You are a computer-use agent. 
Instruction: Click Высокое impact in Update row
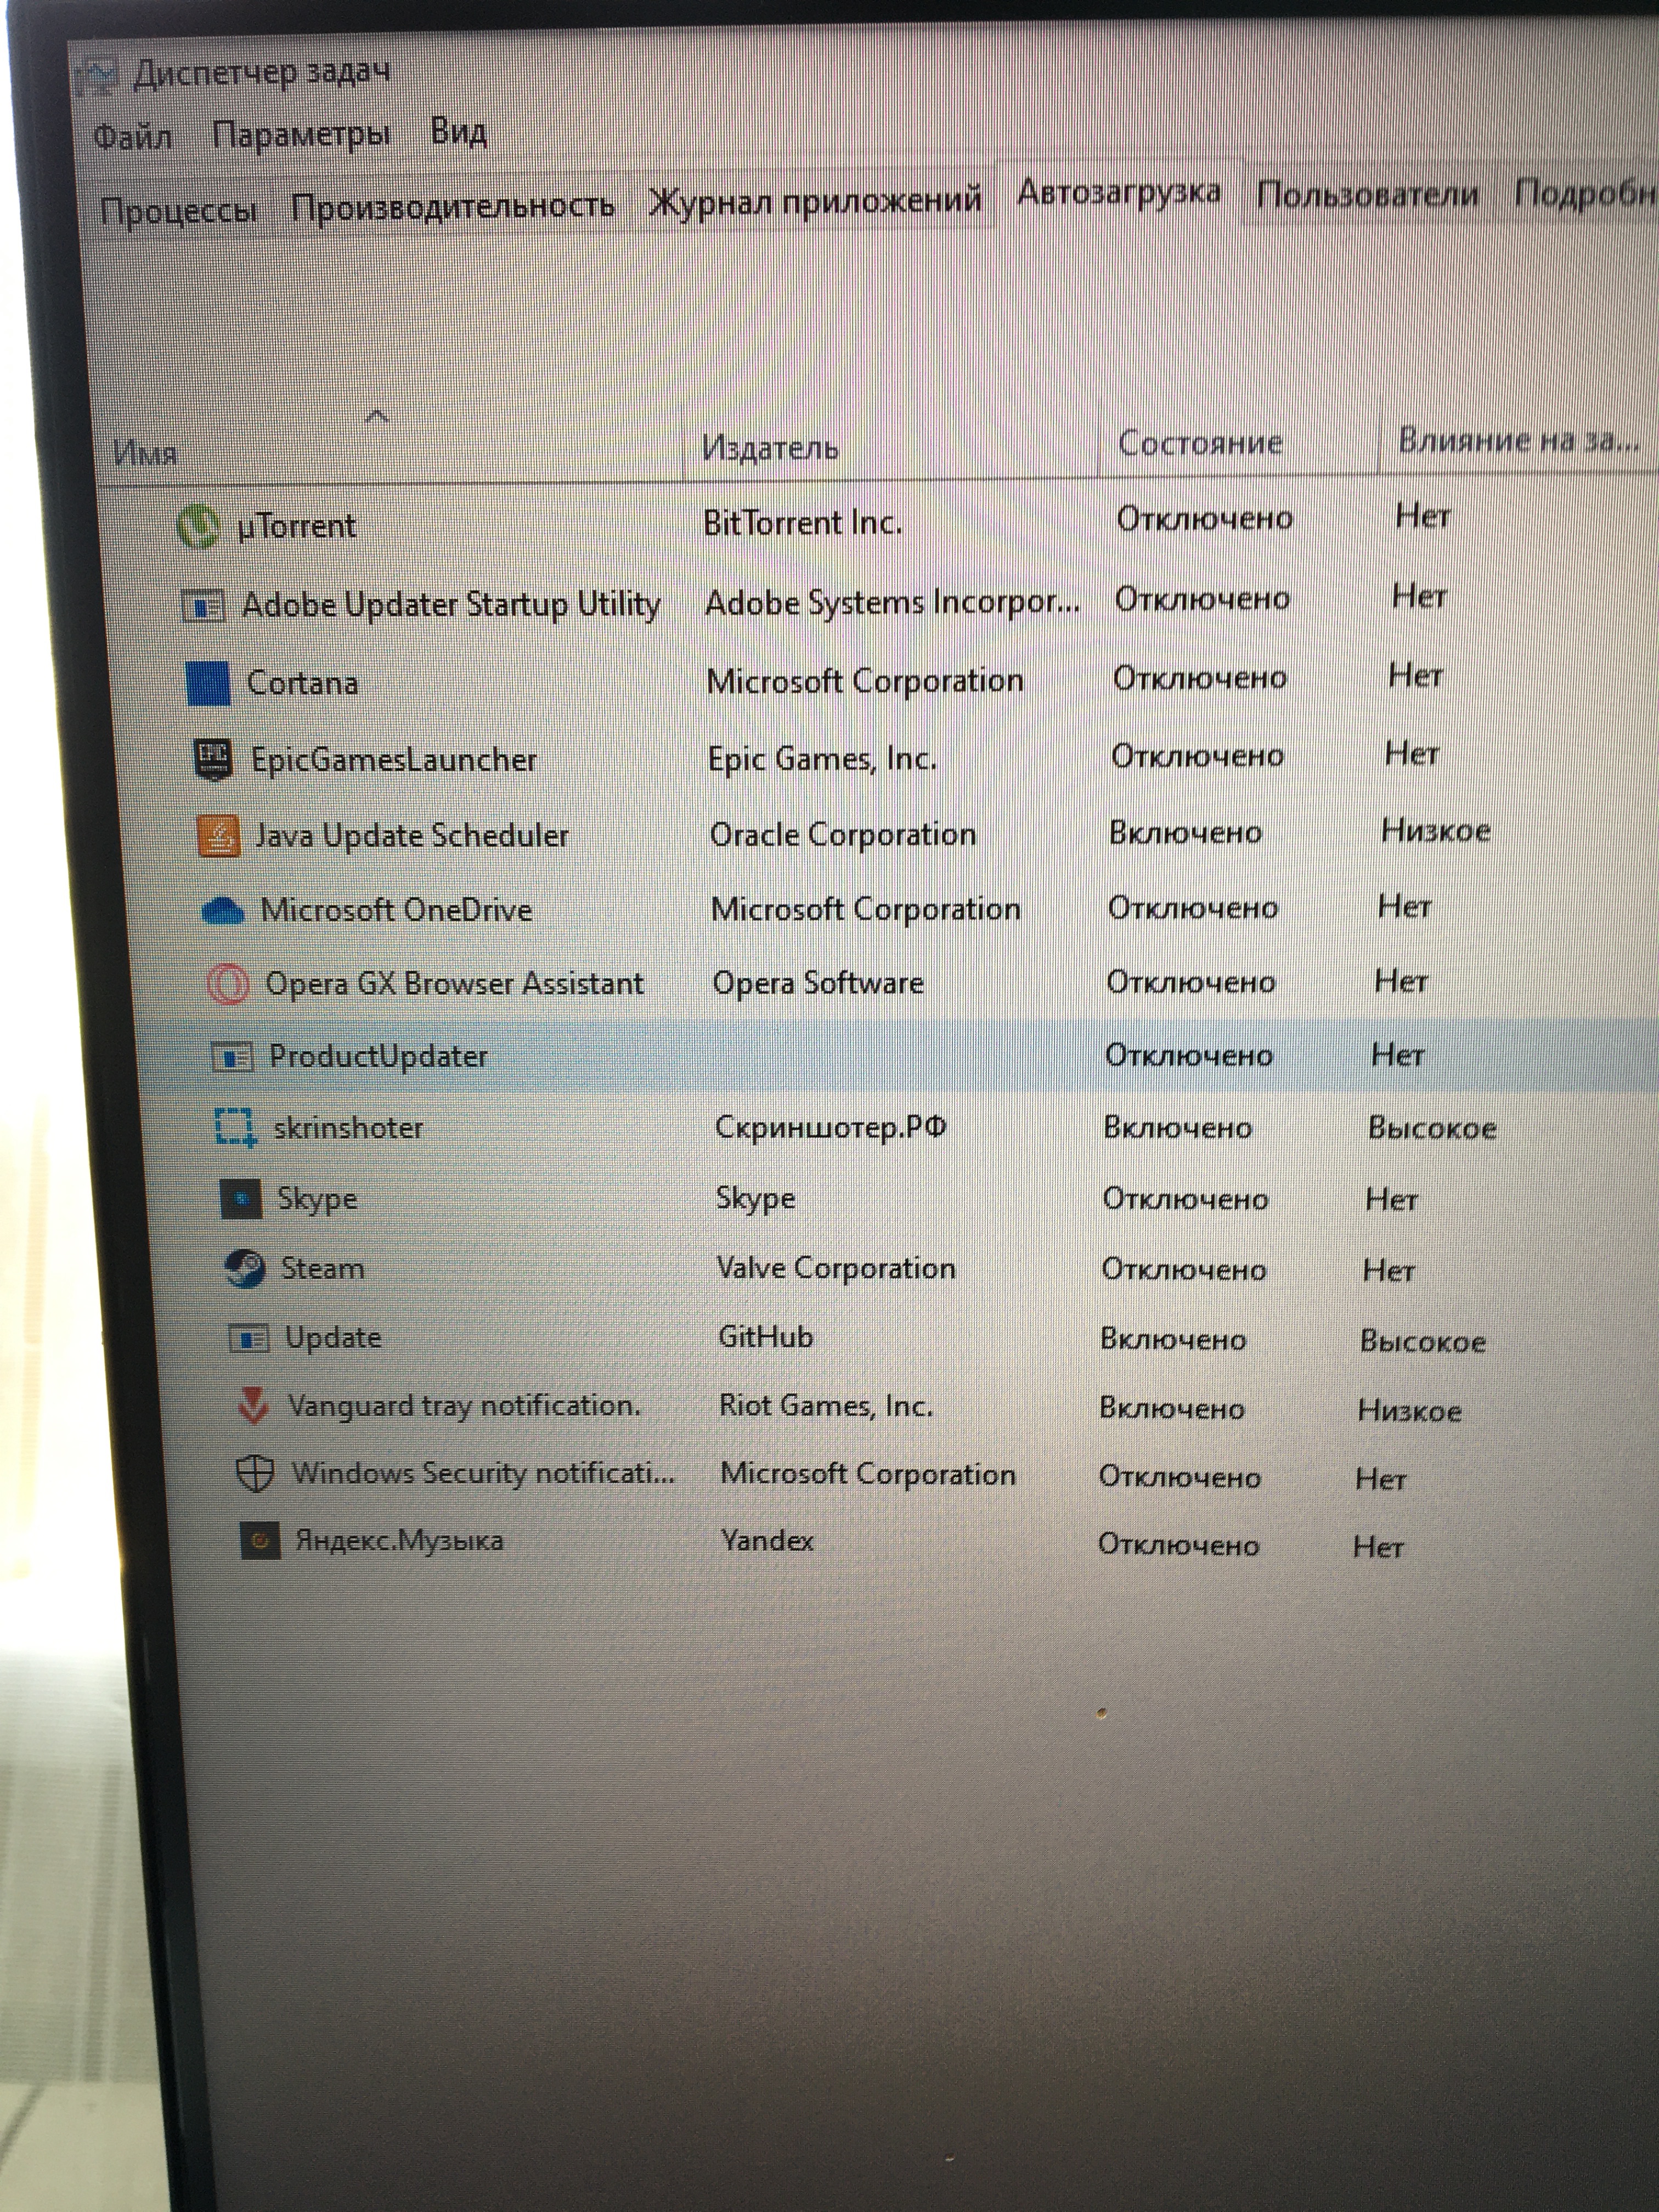1422,1341
